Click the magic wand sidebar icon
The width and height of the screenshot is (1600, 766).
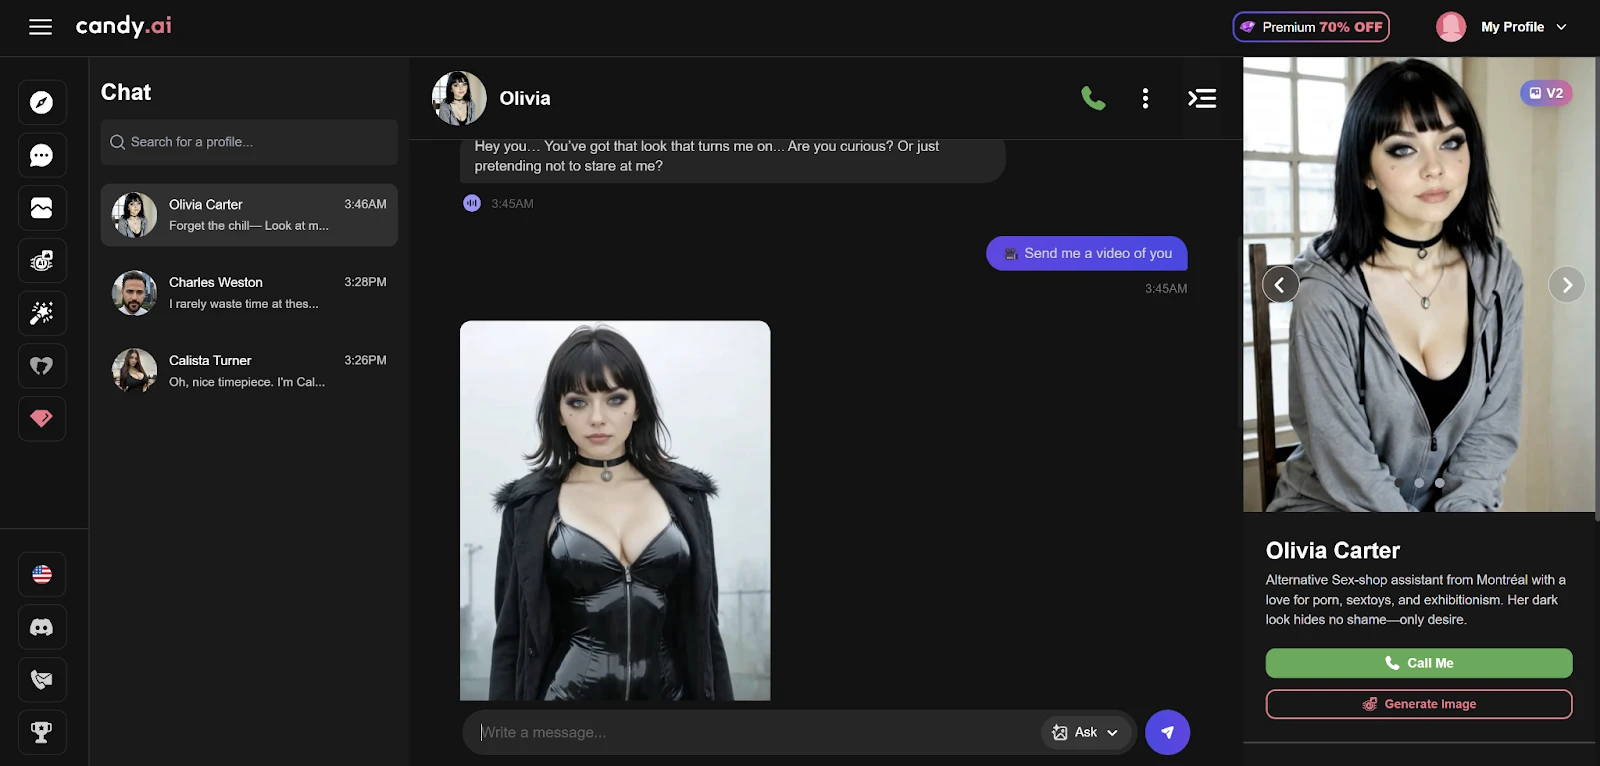pos(42,313)
